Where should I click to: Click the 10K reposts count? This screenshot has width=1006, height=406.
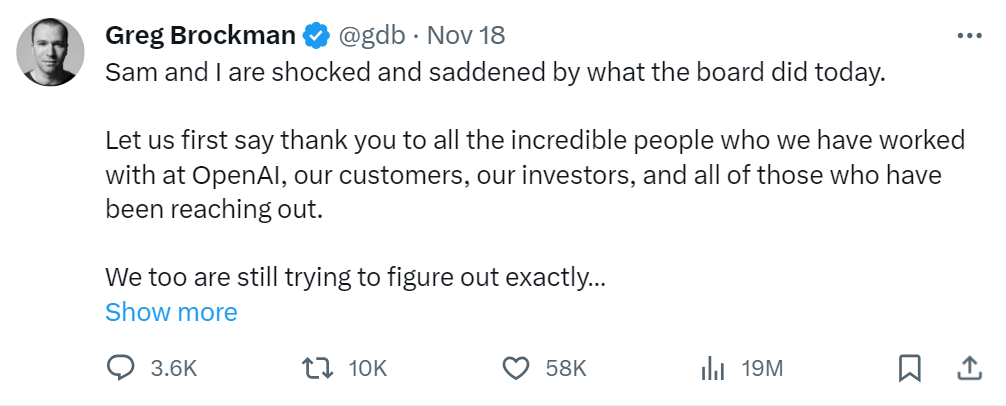(367, 368)
